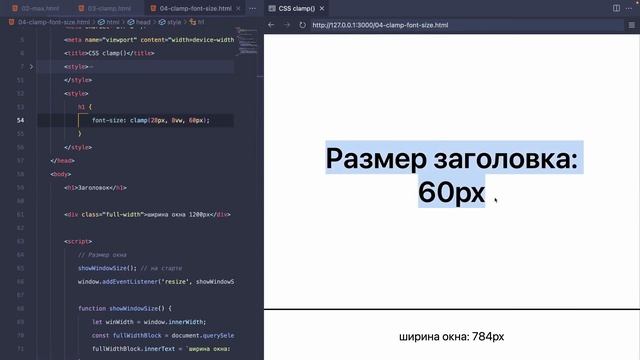This screenshot has height=360, width=640.
Task: Click the Размер окна comment line
Action: 102,255
